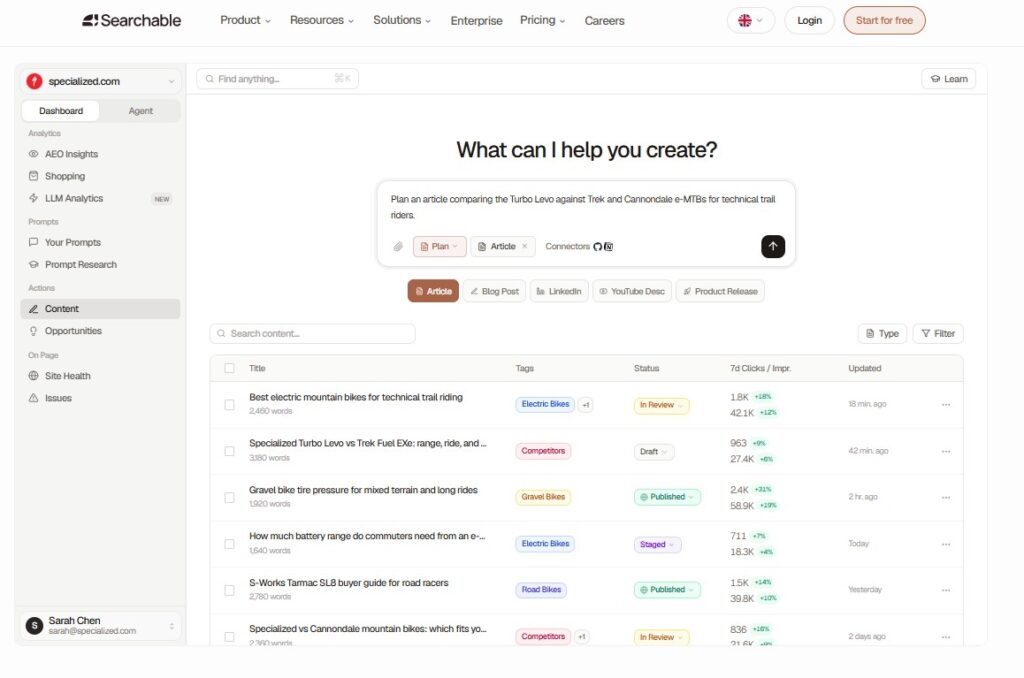Open the Pricing menu
The height and width of the screenshot is (678, 1024).
(542, 20)
